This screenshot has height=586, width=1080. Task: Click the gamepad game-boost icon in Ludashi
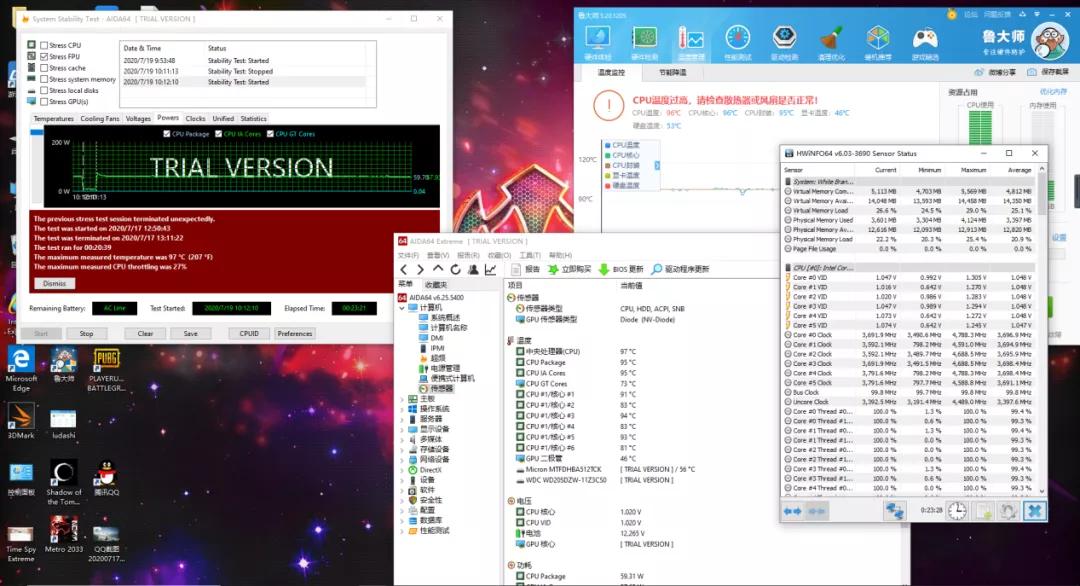point(924,40)
